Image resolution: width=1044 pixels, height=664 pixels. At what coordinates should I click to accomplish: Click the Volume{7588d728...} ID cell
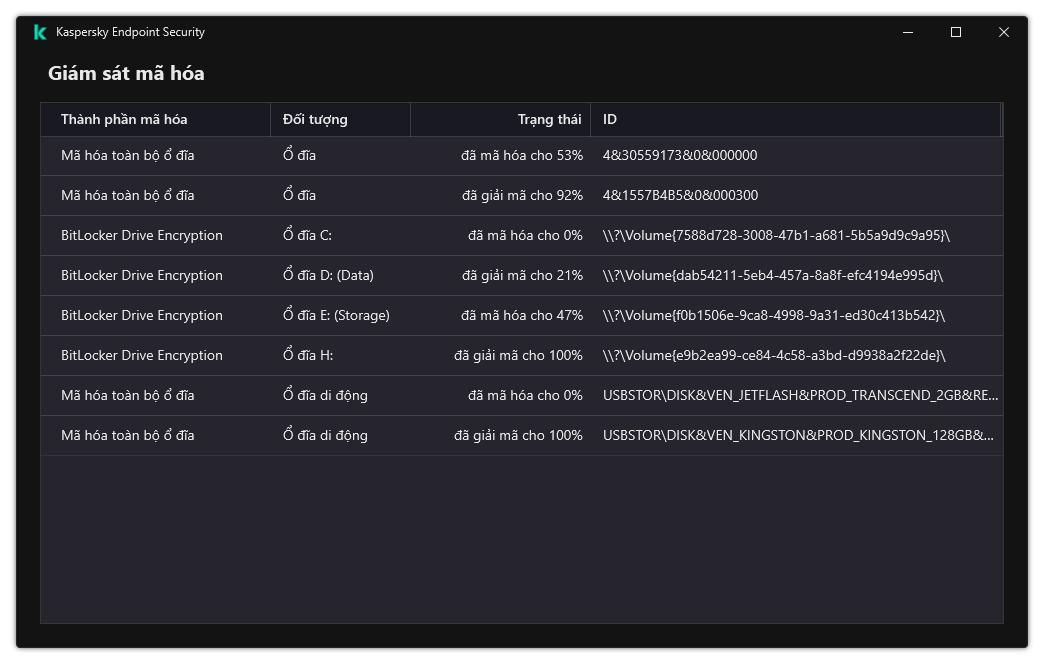pyautogui.click(x=776, y=235)
